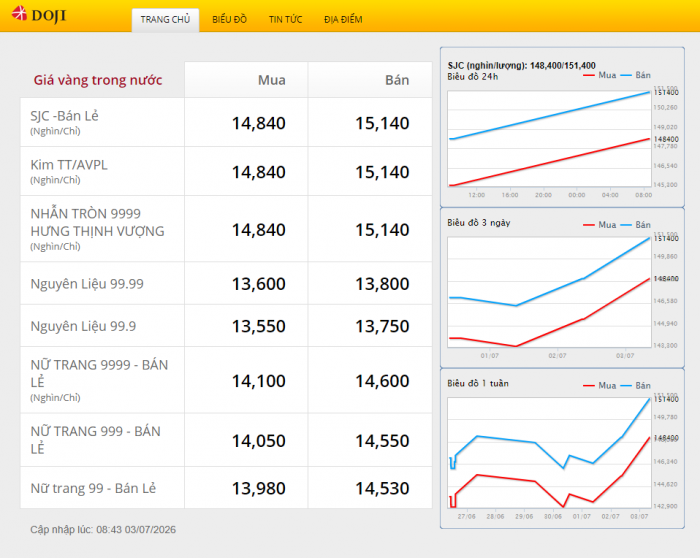Click the DOJI logo icon

(20, 14)
